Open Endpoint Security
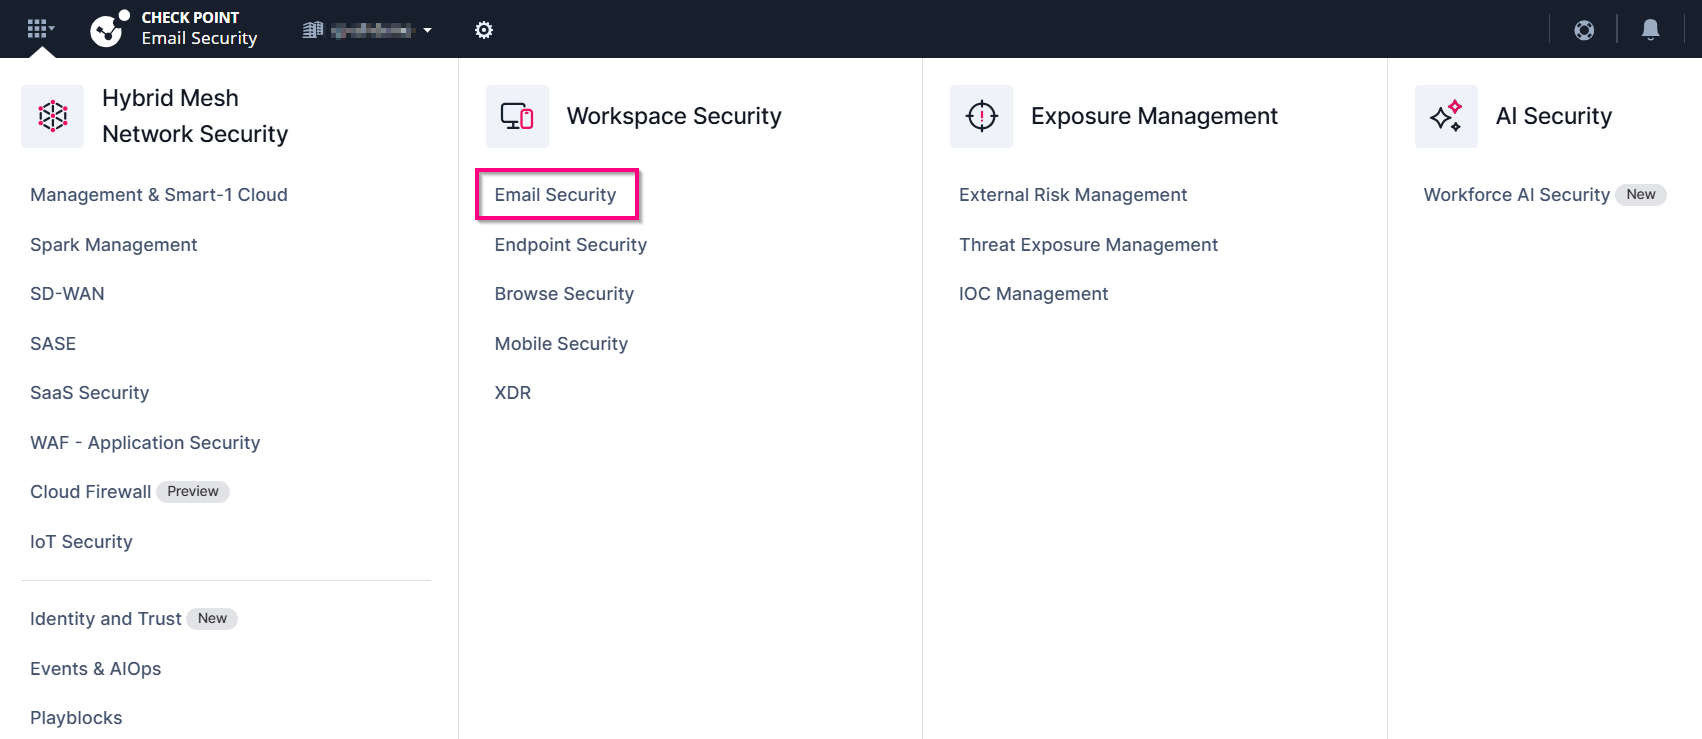The image size is (1702, 739). (571, 245)
